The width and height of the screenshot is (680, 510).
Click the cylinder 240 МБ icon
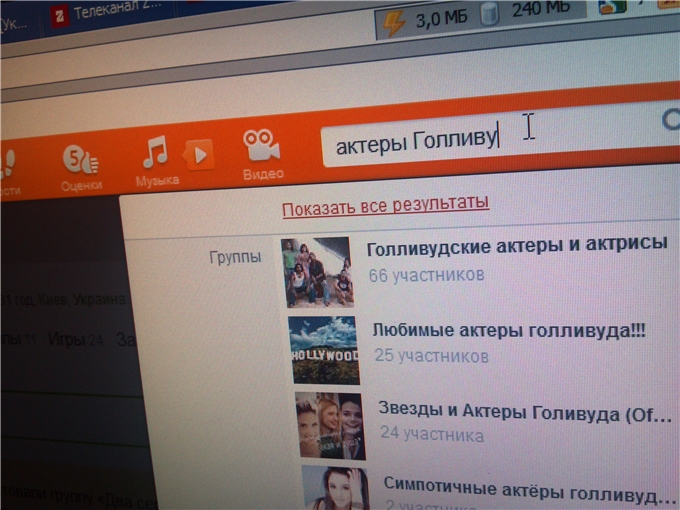point(490,16)
